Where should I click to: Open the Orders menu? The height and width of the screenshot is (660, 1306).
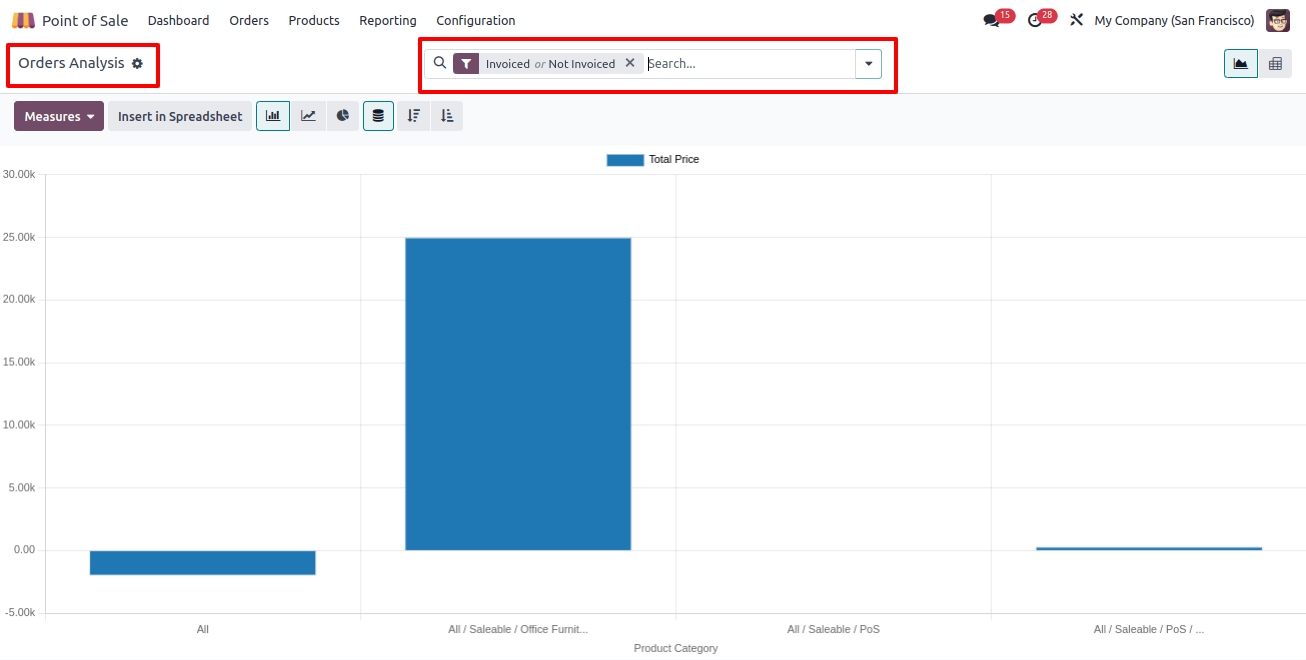point(249,20)
